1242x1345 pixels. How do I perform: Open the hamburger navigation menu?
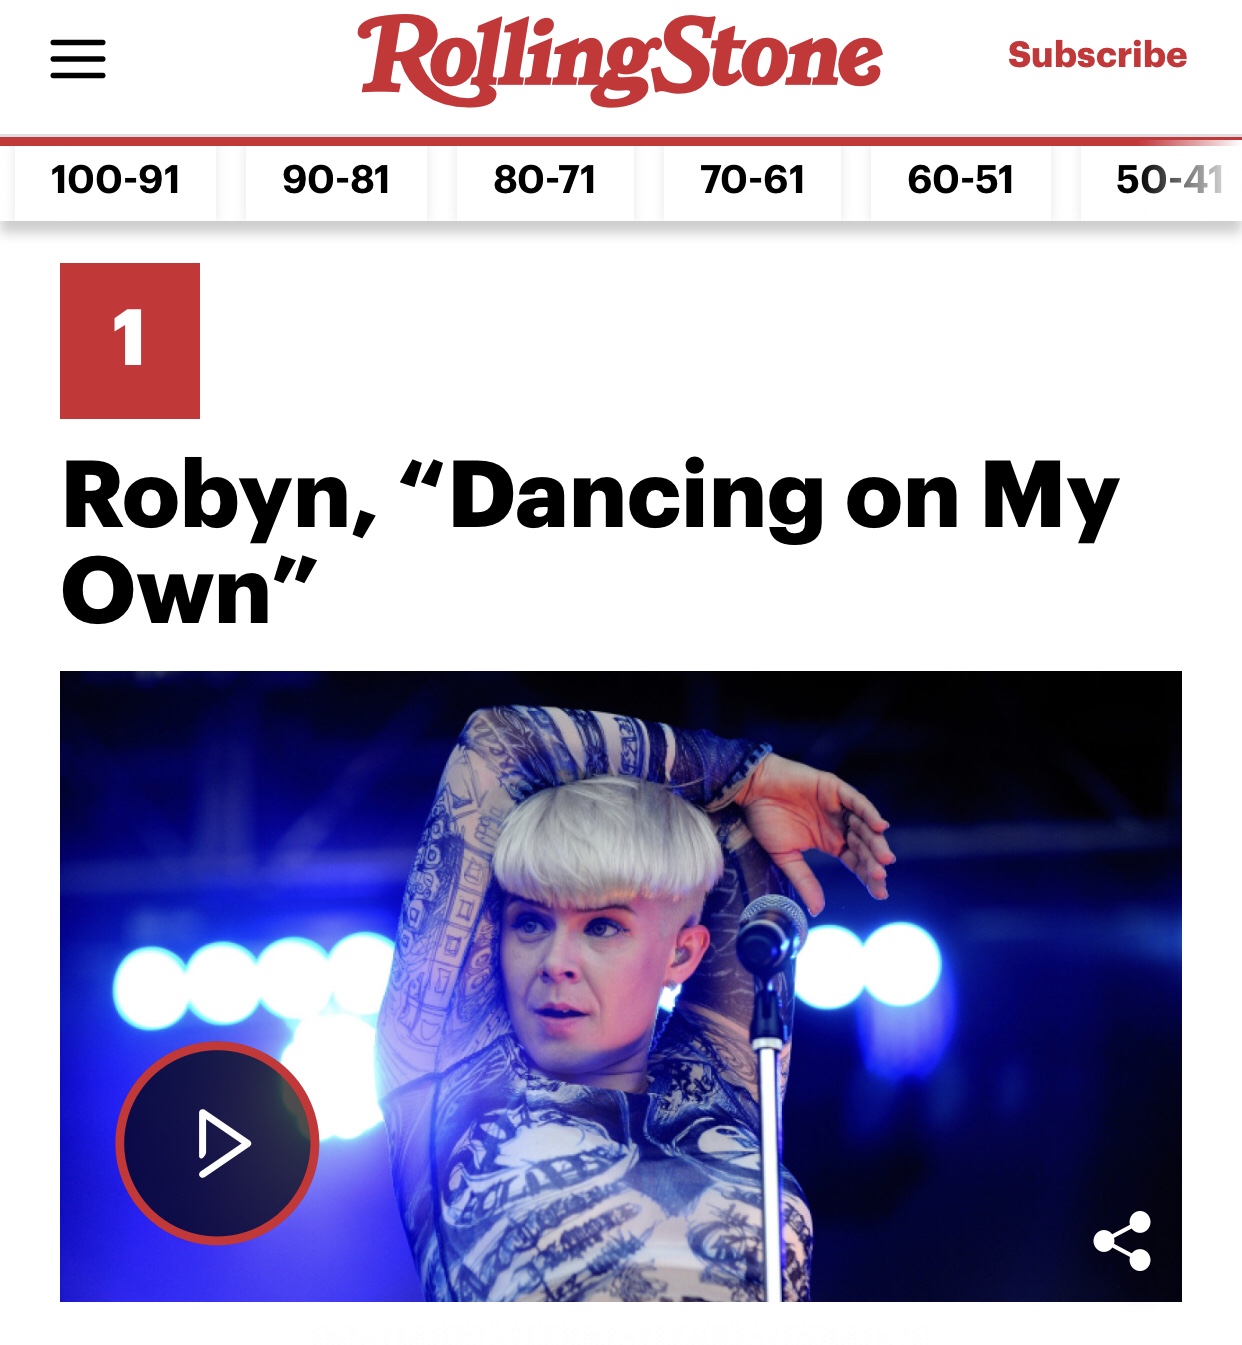coord(78,59)
